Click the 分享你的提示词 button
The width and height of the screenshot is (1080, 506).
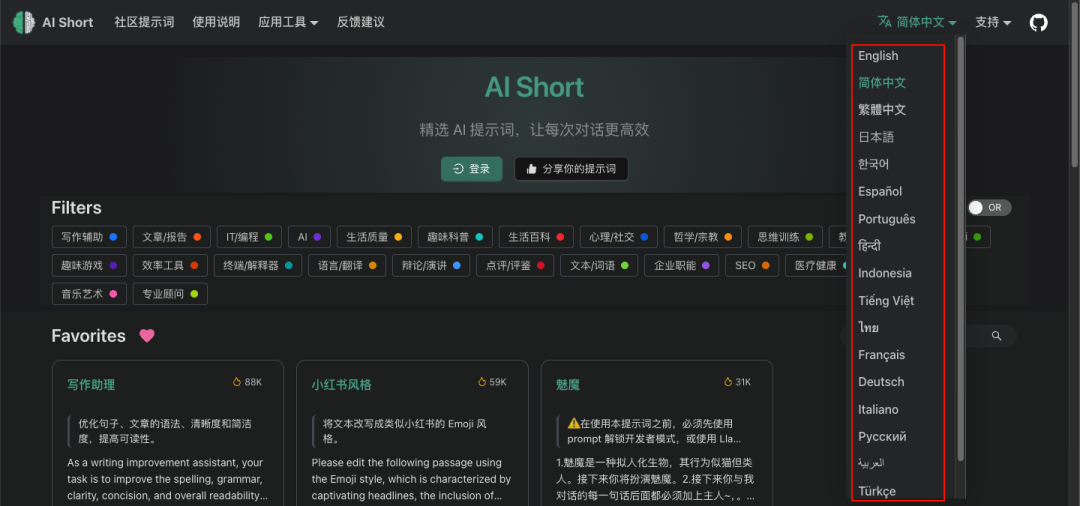coord(571,169)
